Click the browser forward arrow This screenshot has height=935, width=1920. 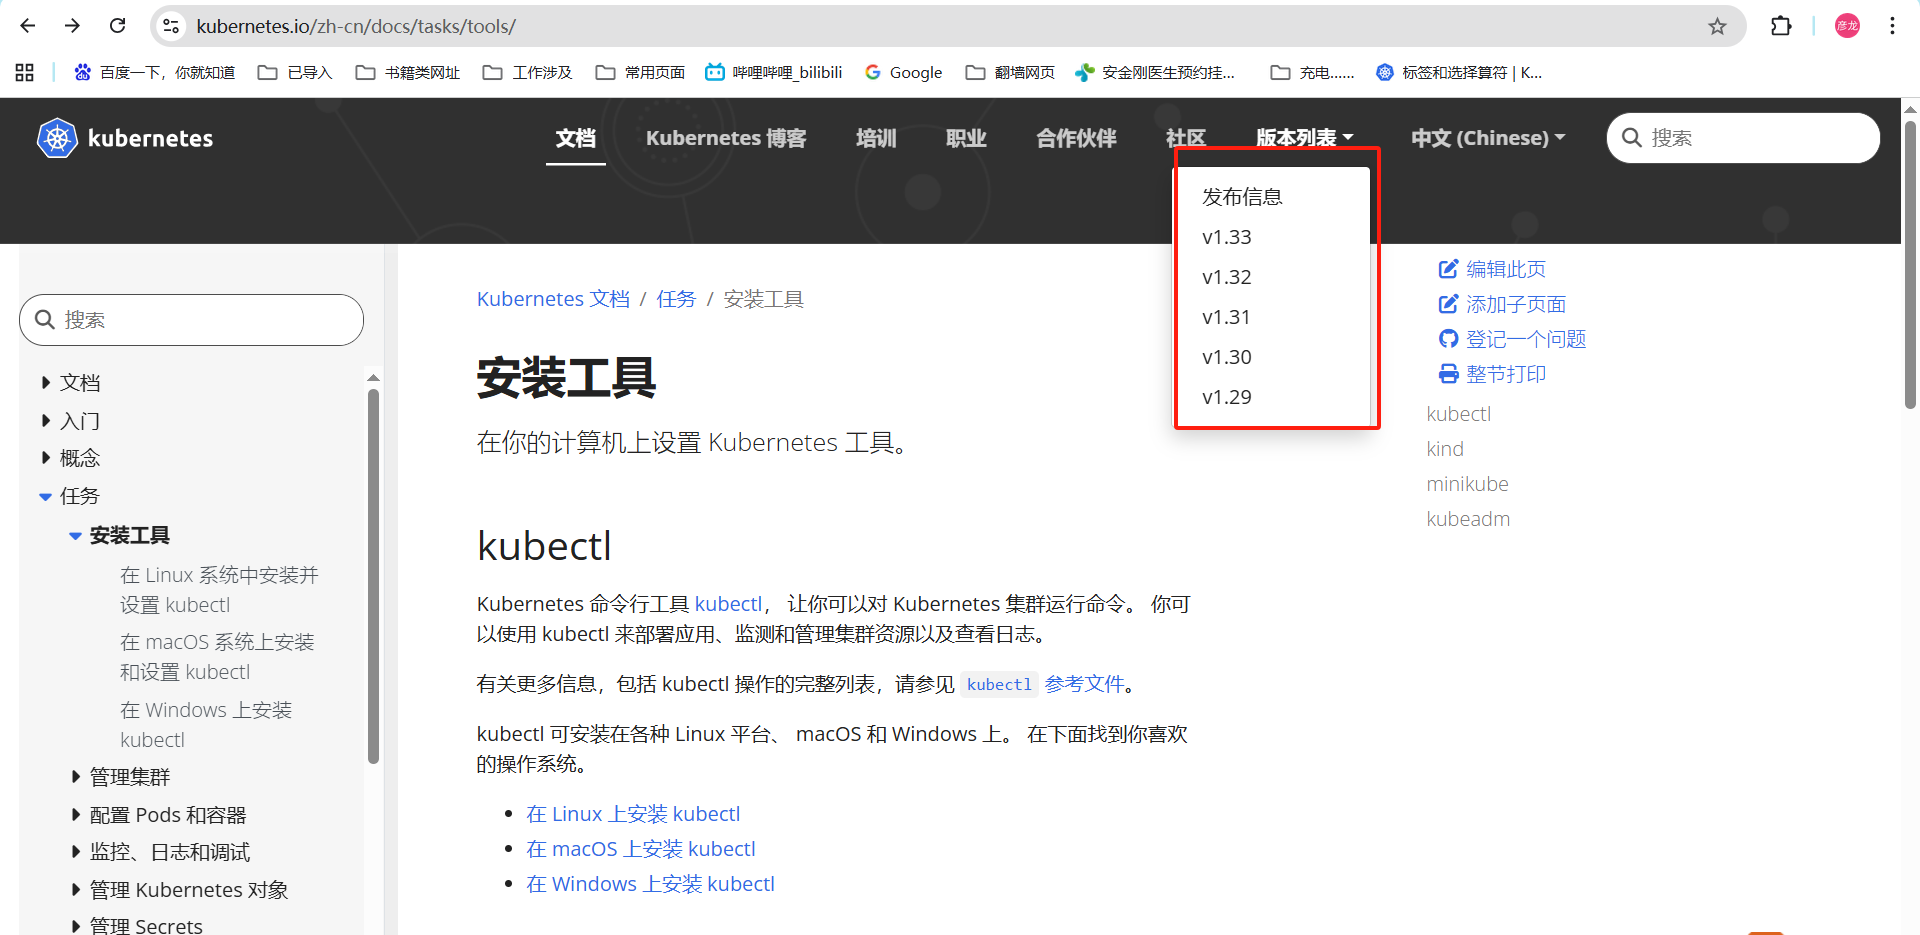click(72, 26)
